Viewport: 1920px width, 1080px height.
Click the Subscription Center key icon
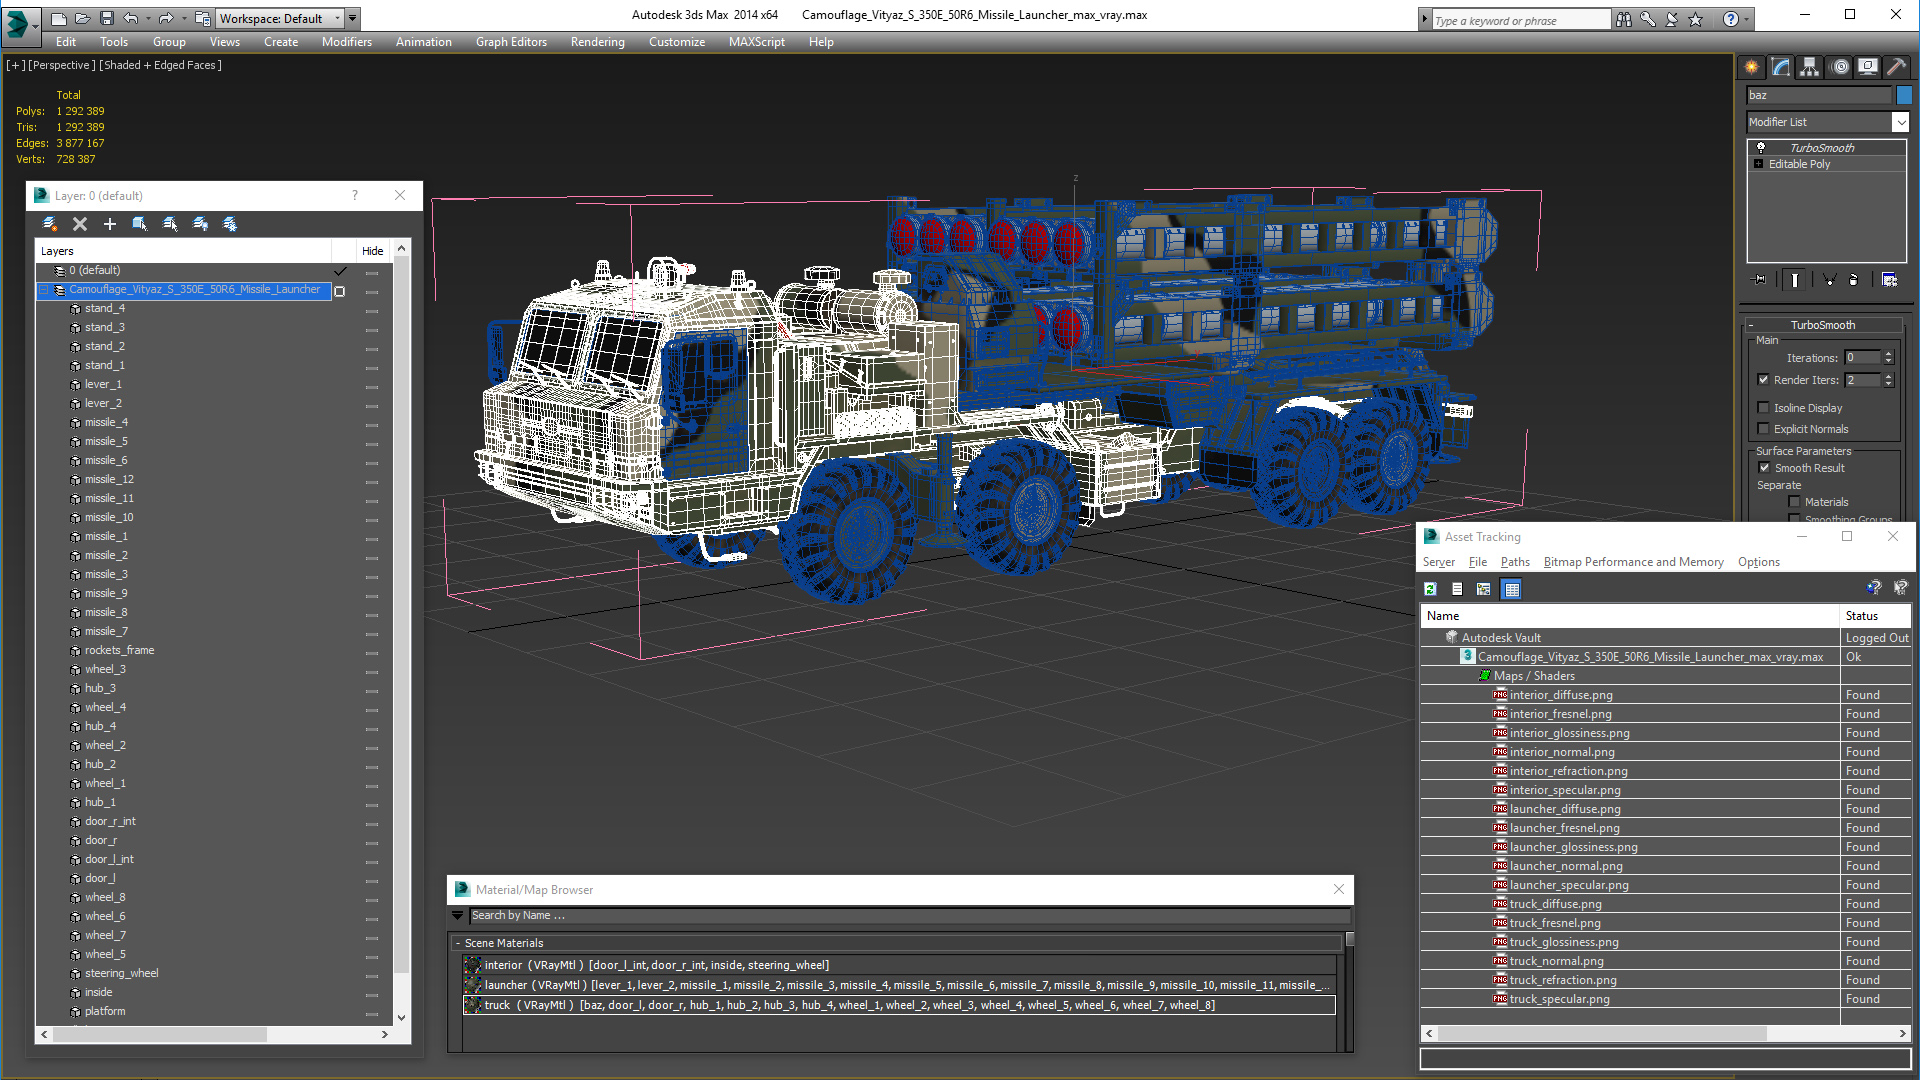click(1648, 19)
